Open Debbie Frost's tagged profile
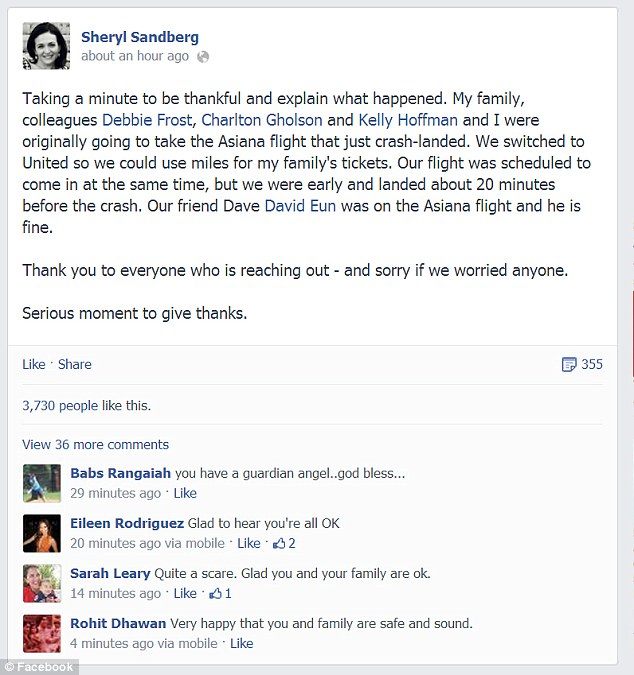Screen dimensions: 634x675 pos(147,120)
